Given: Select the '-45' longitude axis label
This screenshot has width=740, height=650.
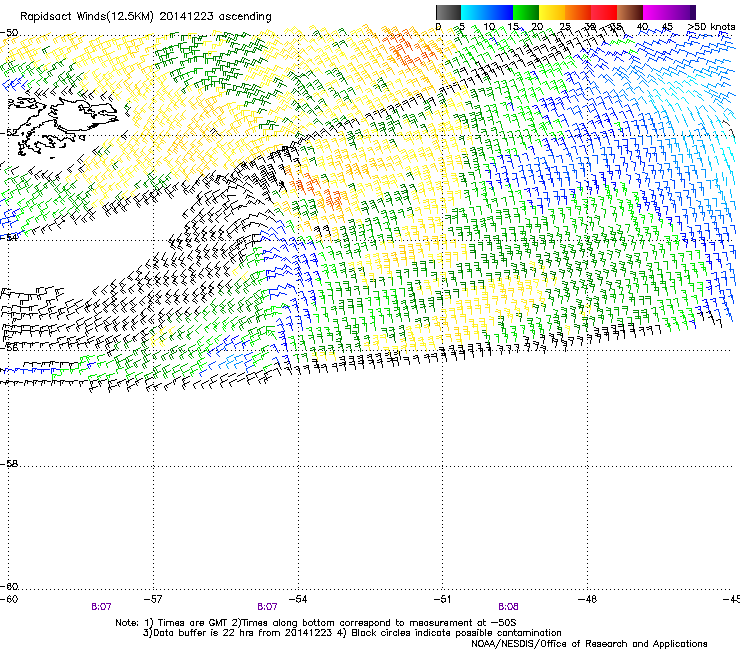Looking at the screenshot, I should [731, 599].
